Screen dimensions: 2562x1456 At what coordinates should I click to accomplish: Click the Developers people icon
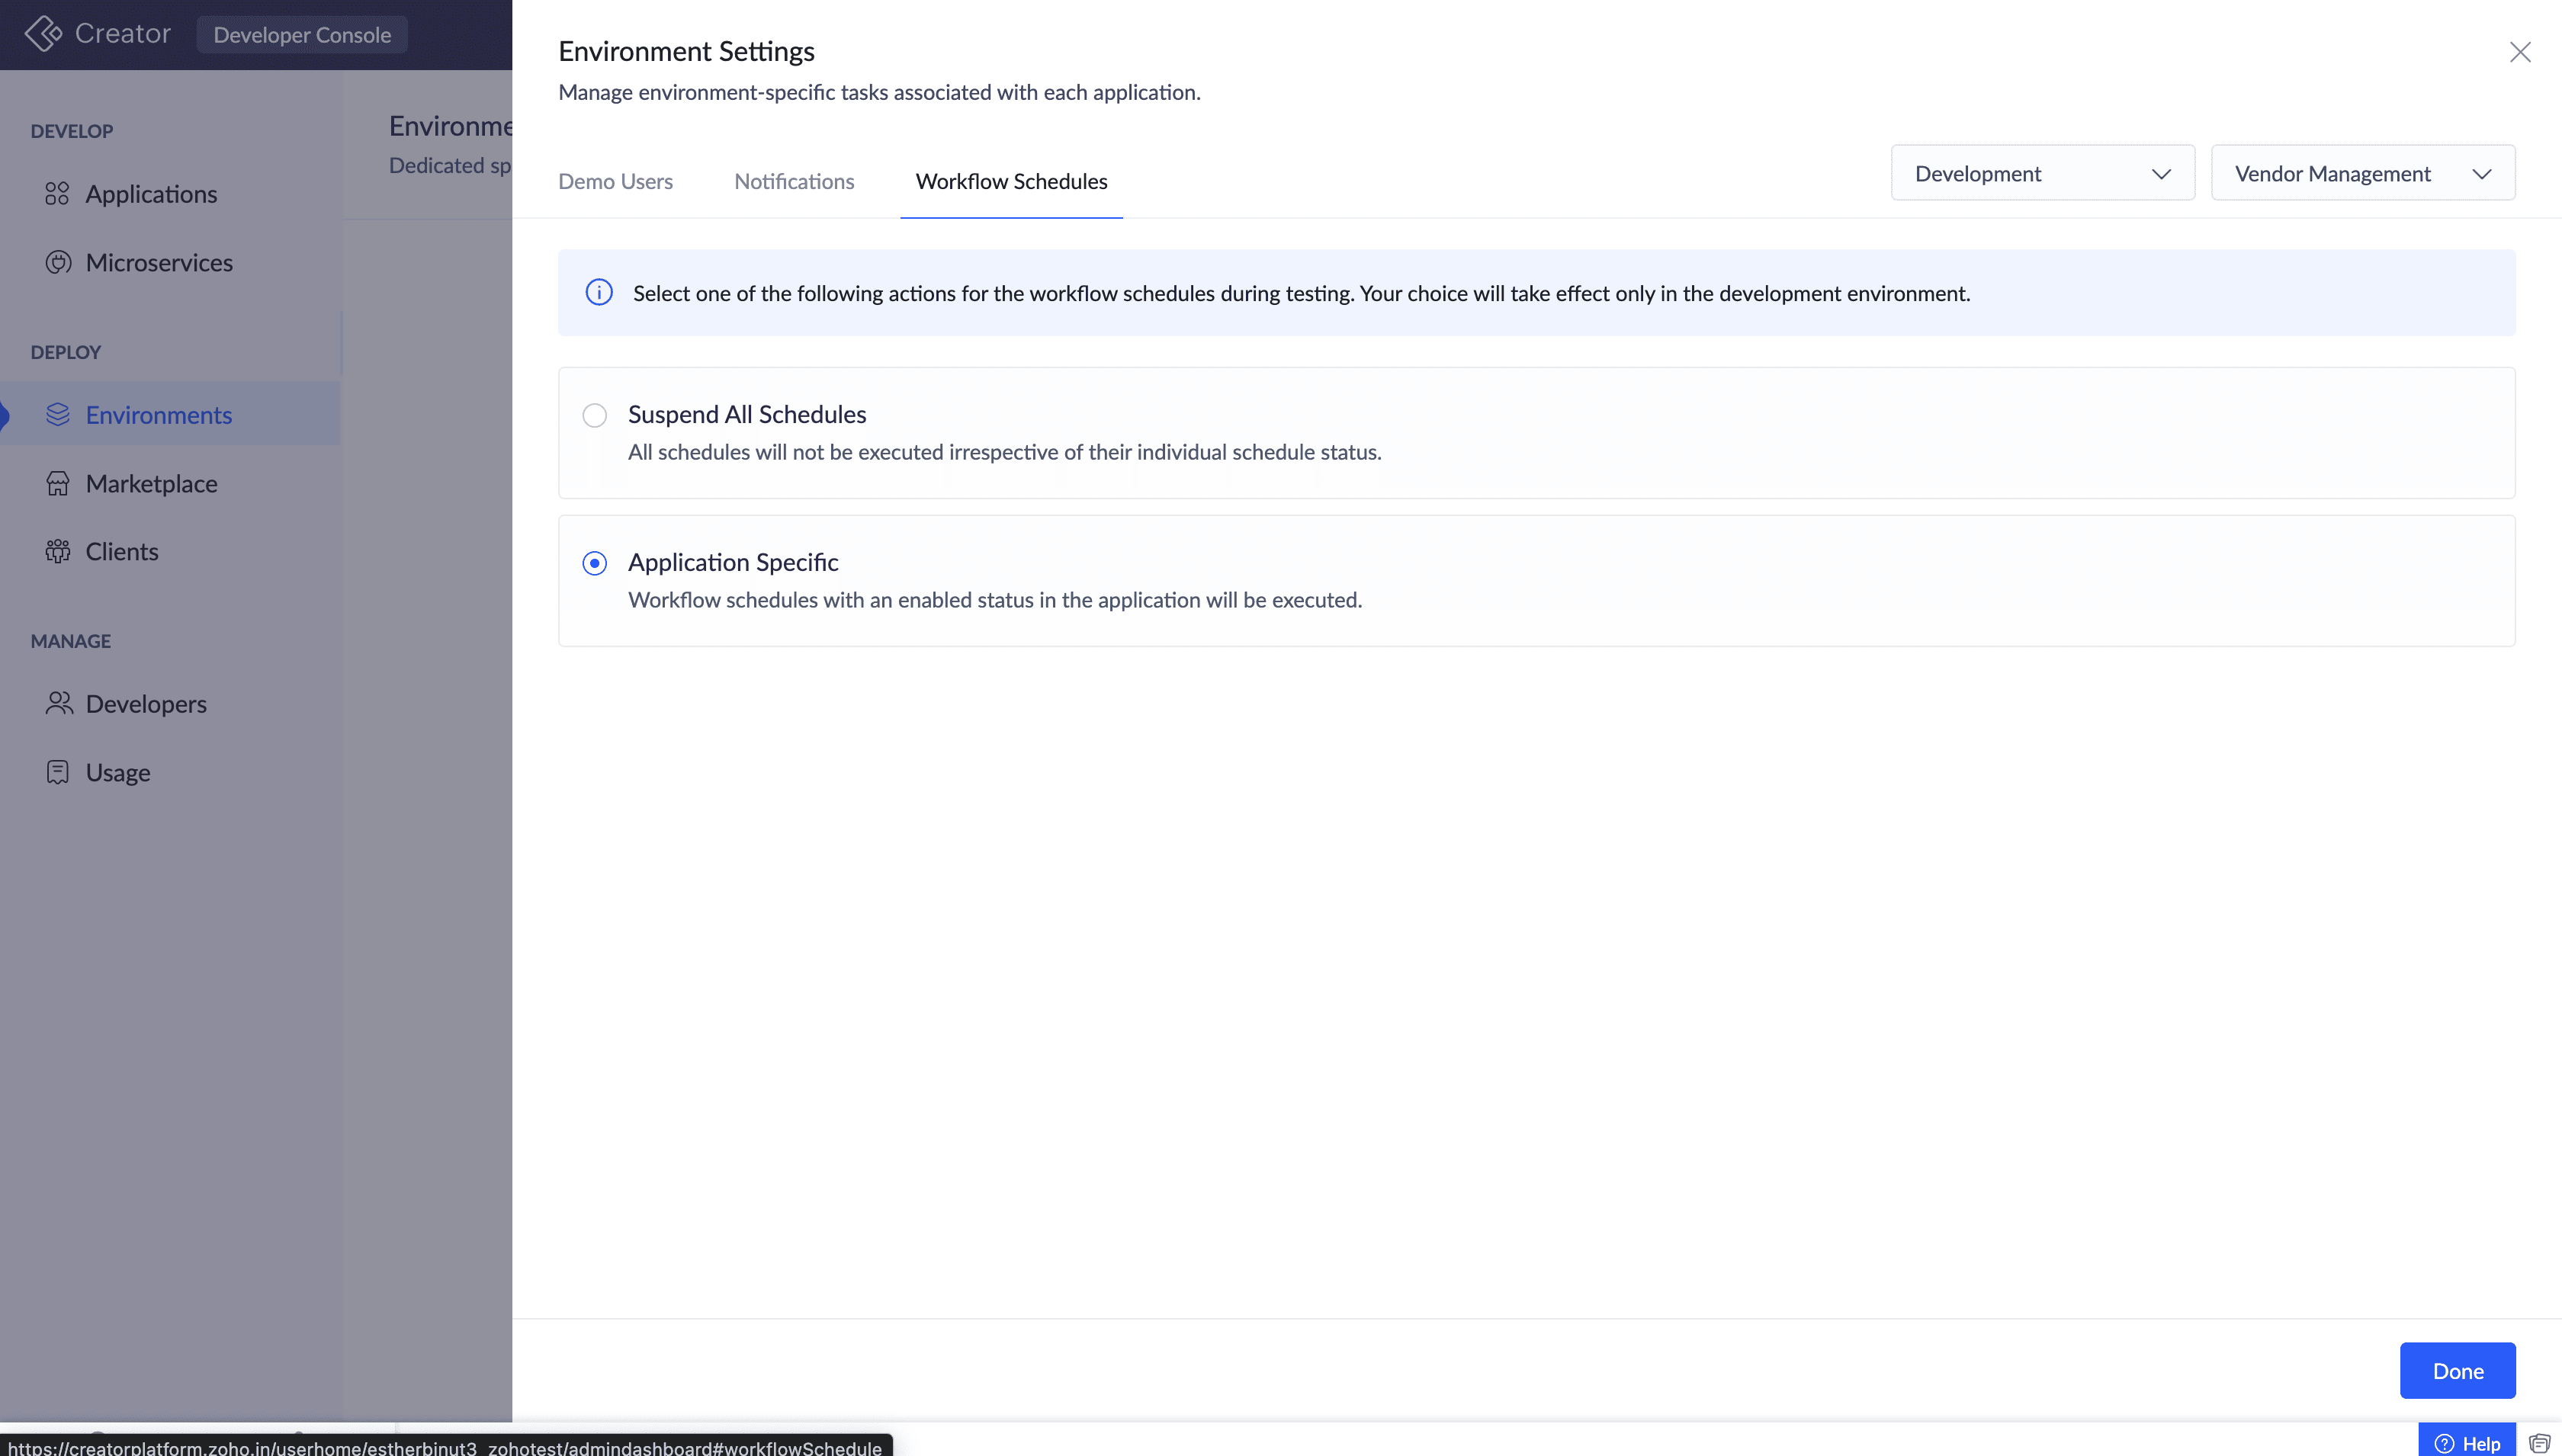59,703
